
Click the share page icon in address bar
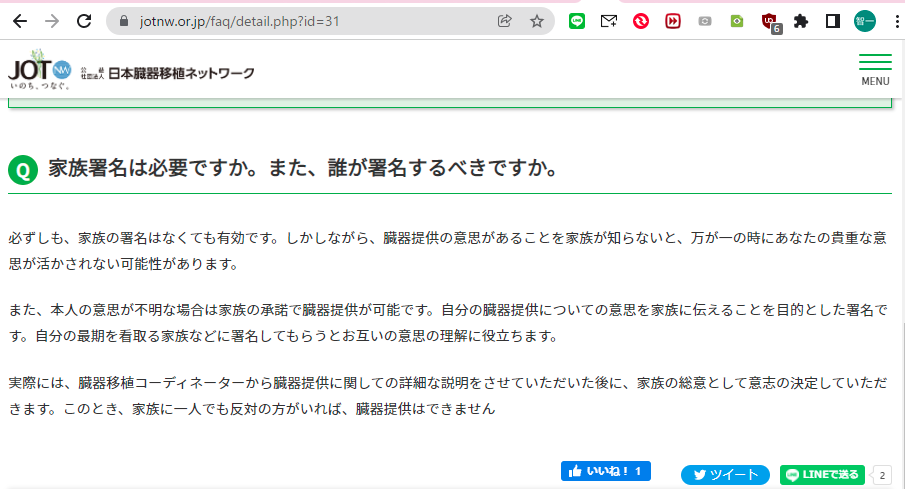[x=505, y=21]
